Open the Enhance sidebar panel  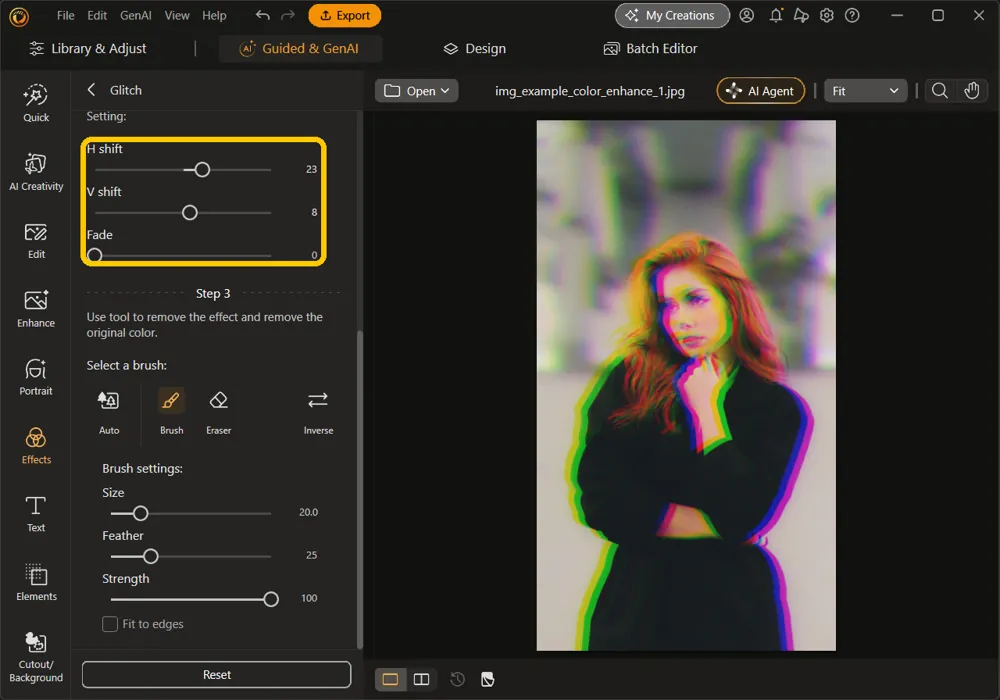(x=36, y=309)
